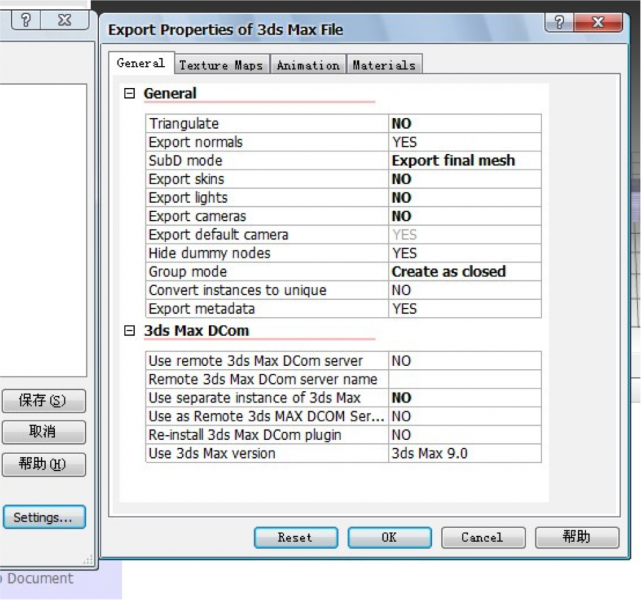This screenshot has width=641, height=600.
Task: Switch to the Texture Maps tab
Action: [221, 65]
